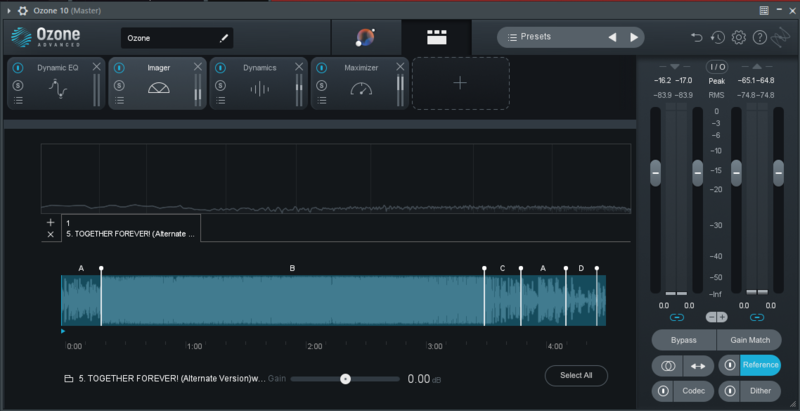Screen dimensions: 800x411
Task: Go to next preset arrow
Action: (x=634, y=37)
